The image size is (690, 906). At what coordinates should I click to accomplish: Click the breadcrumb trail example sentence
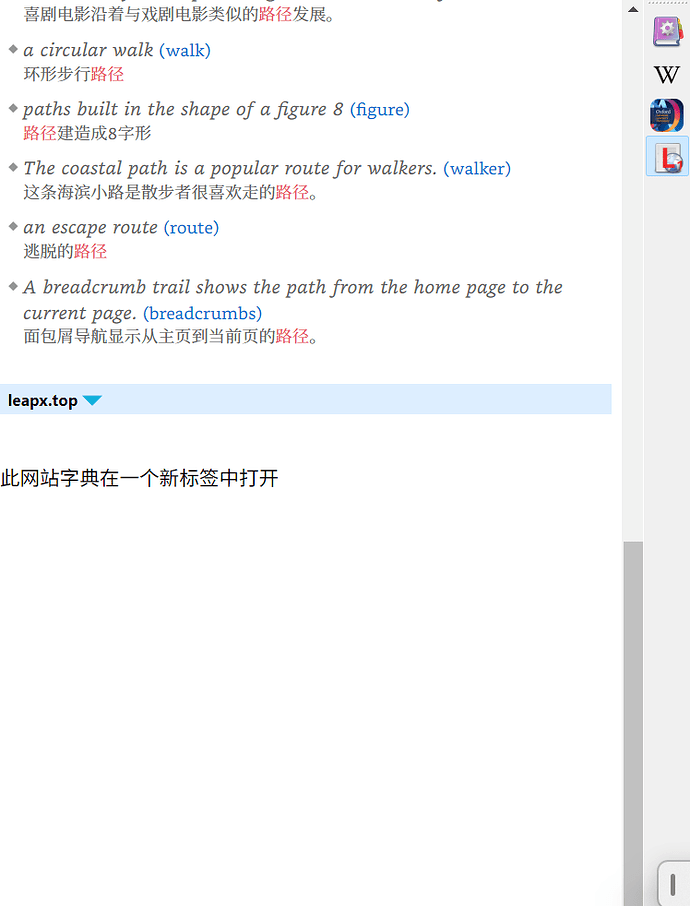[293, 299]
